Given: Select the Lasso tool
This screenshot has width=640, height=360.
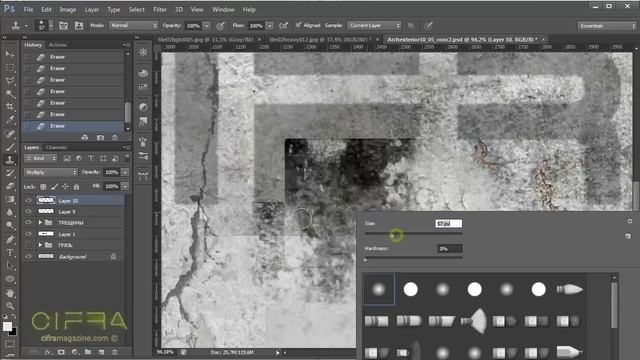Looking at the screenshot, I should [x=10, y=80].
